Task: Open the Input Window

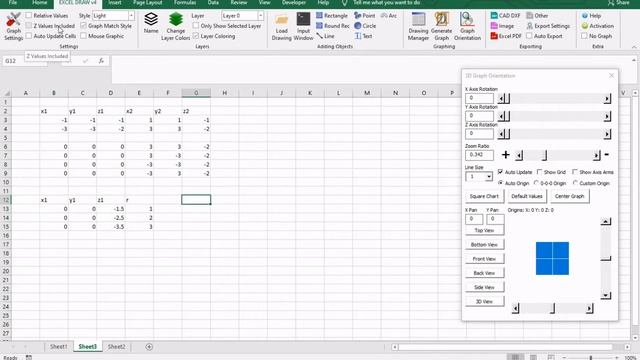Action: tap(303, 27)
